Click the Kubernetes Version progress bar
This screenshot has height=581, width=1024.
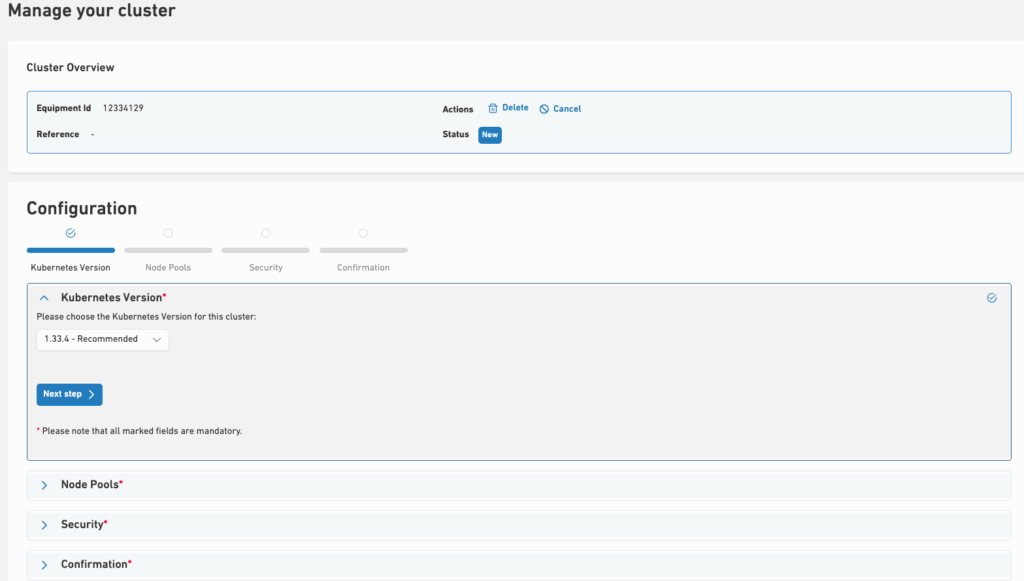click(70, 250)
